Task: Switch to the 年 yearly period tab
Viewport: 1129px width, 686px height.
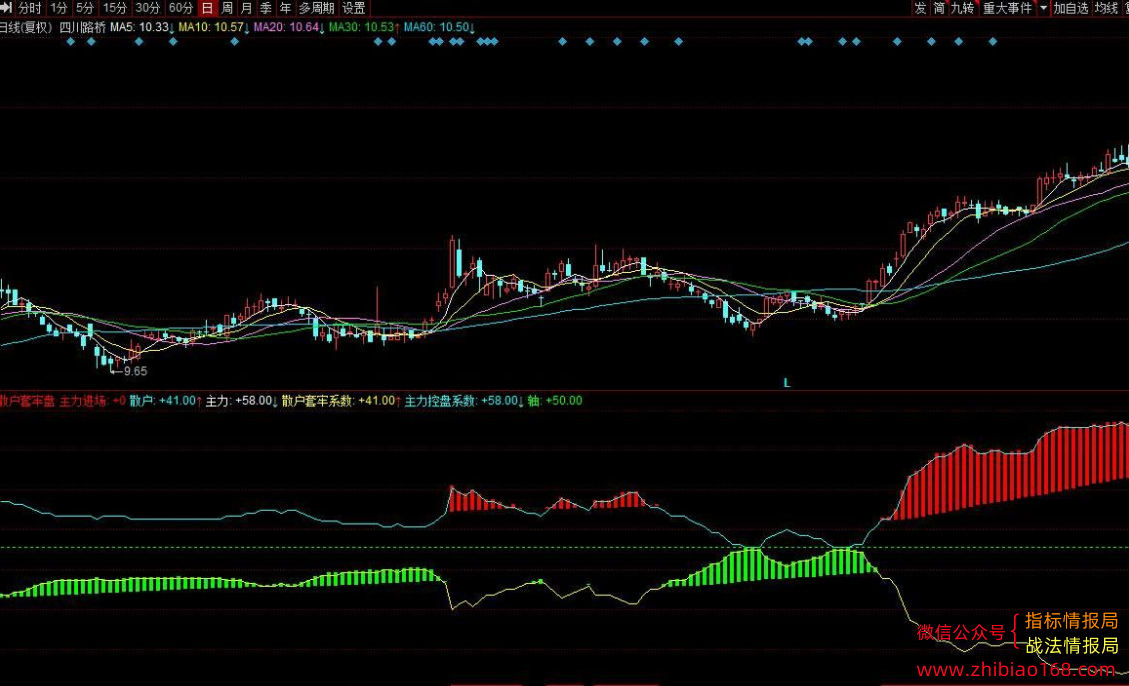Action: pos(285,8)
